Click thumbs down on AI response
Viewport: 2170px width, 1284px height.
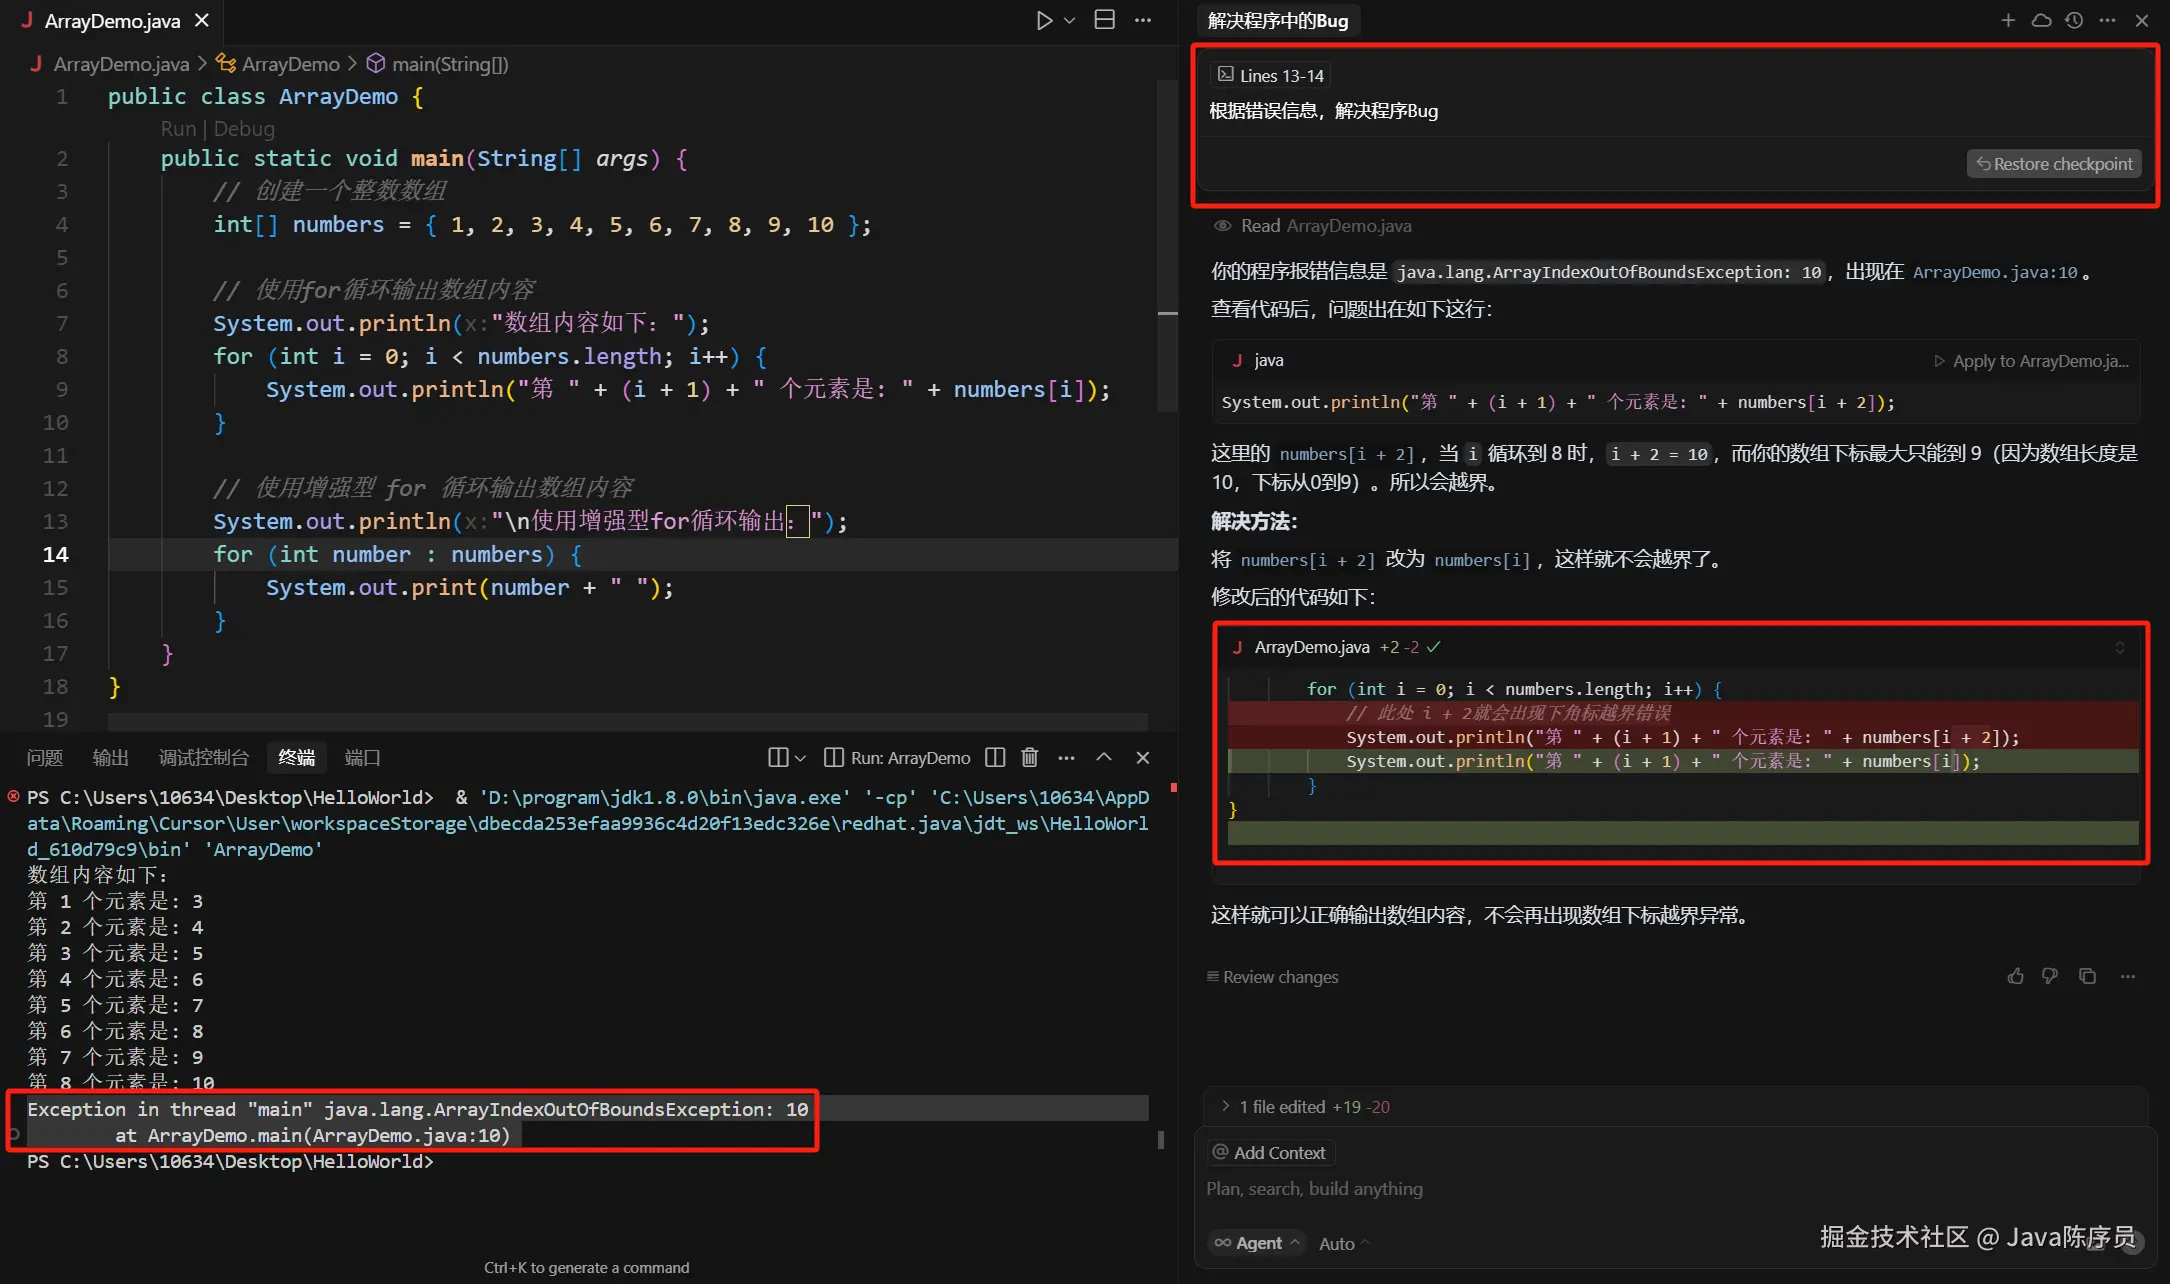tap(2050, 976)
